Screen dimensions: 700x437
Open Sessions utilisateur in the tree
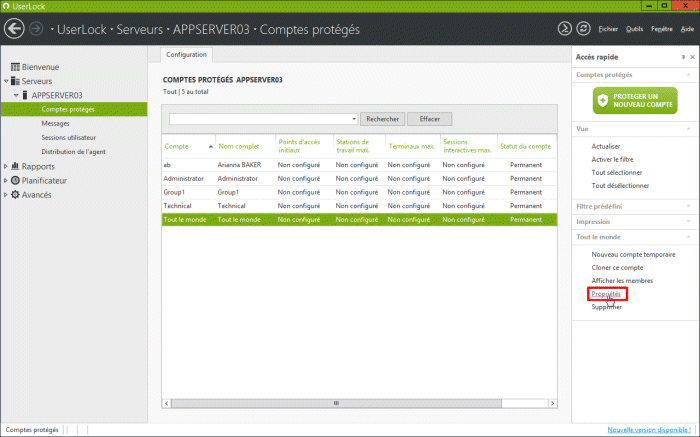click(x=69, y=137)
